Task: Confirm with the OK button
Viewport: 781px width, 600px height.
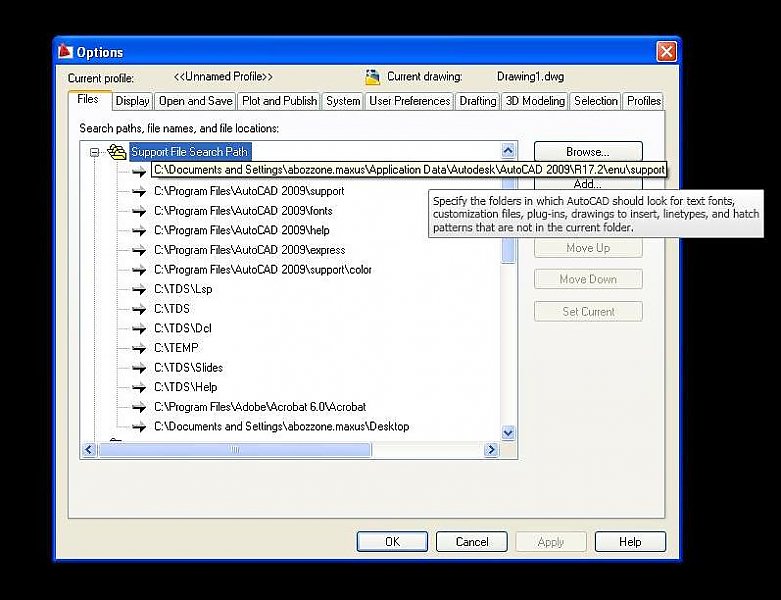Action: (x=392, y=542)
